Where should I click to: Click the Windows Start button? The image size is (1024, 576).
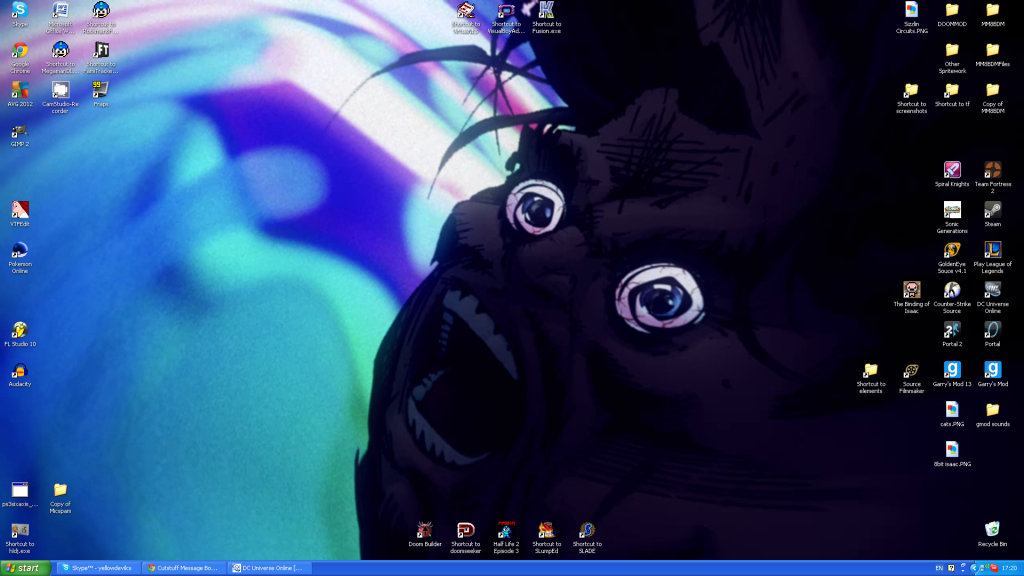pyautogui.click(x=25, y=568)
